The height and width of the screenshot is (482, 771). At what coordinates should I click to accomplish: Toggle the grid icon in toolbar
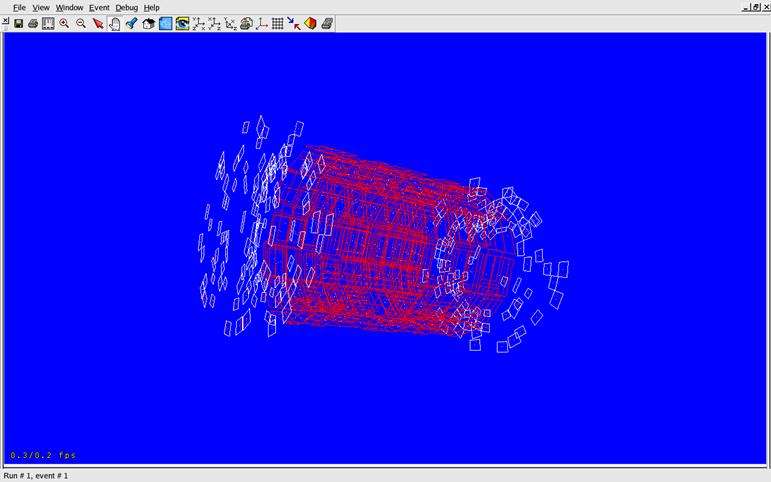coord(278,23)
